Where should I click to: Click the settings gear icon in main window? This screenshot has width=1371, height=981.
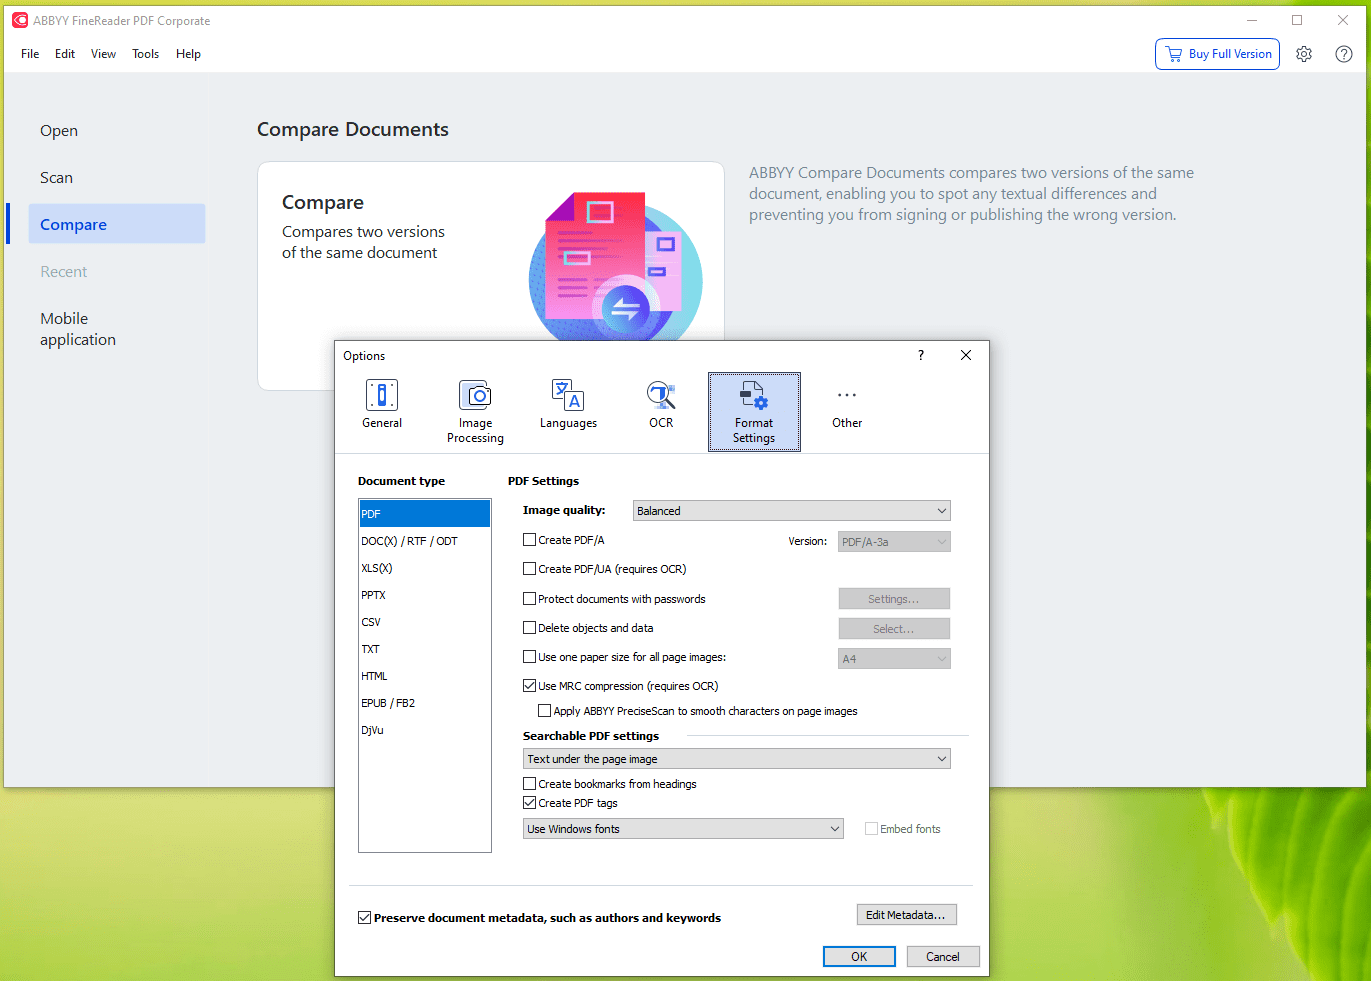(x=1304, y=54)
